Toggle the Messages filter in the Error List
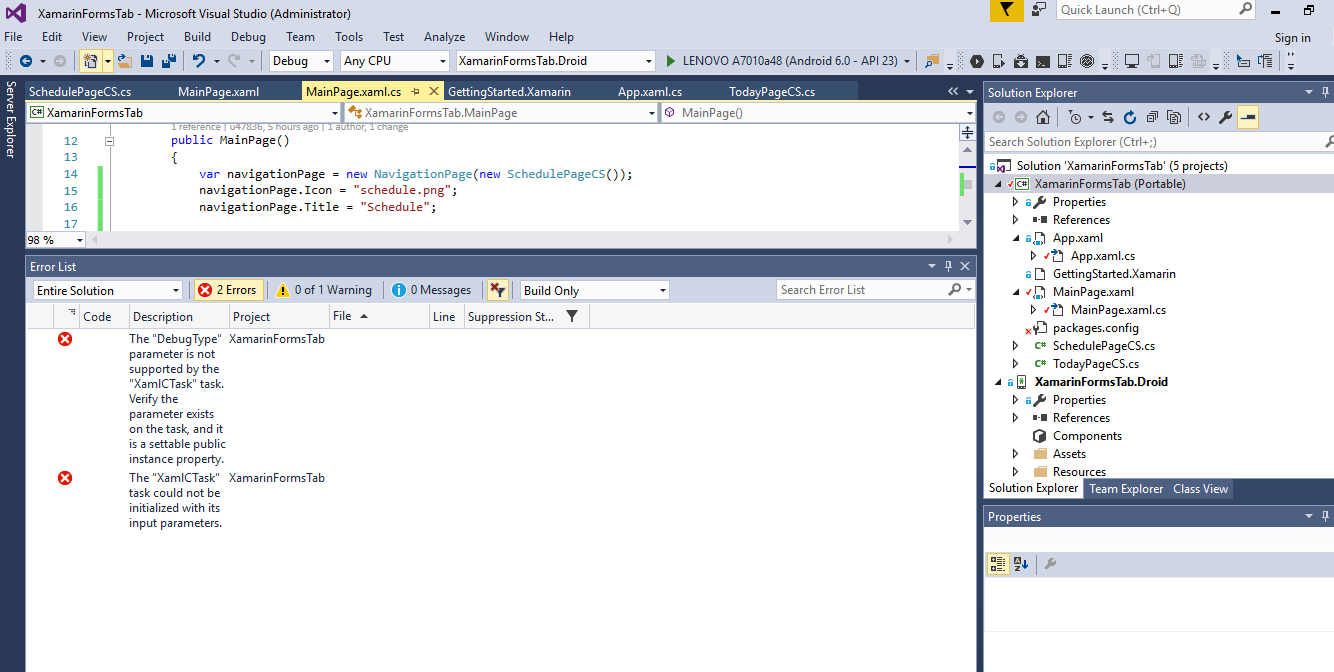Screen dimensions: 1334x672 coord(431,290)
